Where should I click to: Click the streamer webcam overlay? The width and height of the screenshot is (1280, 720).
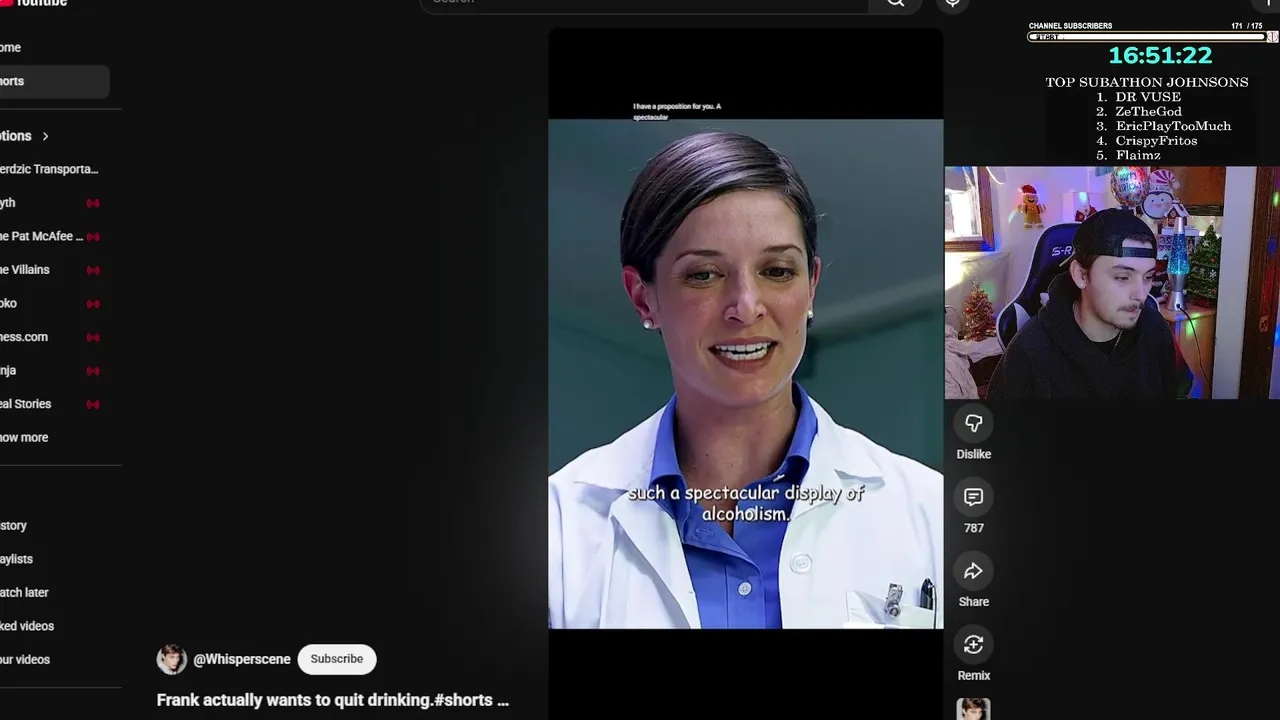coord(1112,283)
